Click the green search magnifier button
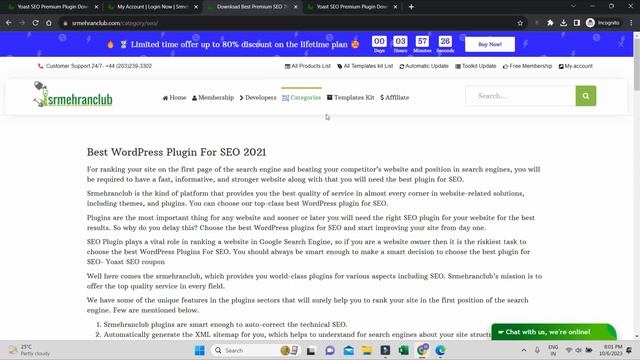 [586, 96]
